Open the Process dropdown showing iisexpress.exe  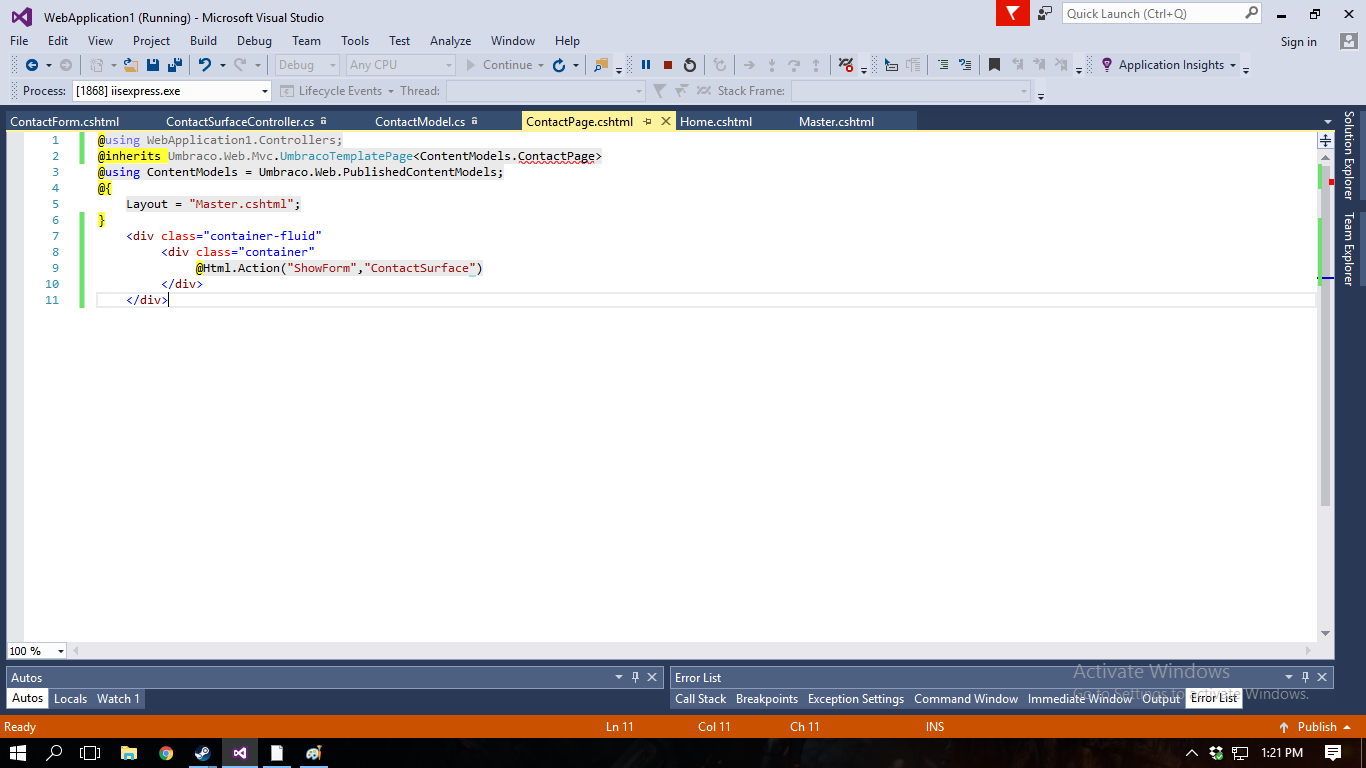tap(264, 90)
